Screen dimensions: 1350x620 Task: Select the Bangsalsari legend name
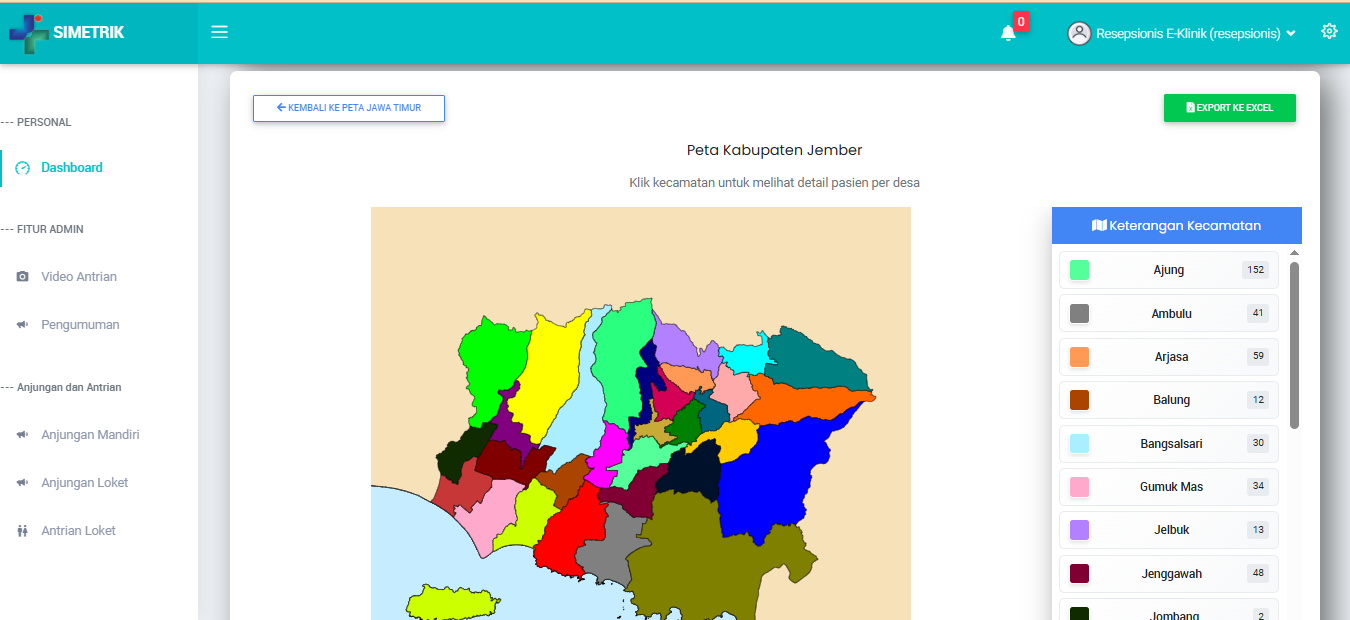coord(1171,444)
